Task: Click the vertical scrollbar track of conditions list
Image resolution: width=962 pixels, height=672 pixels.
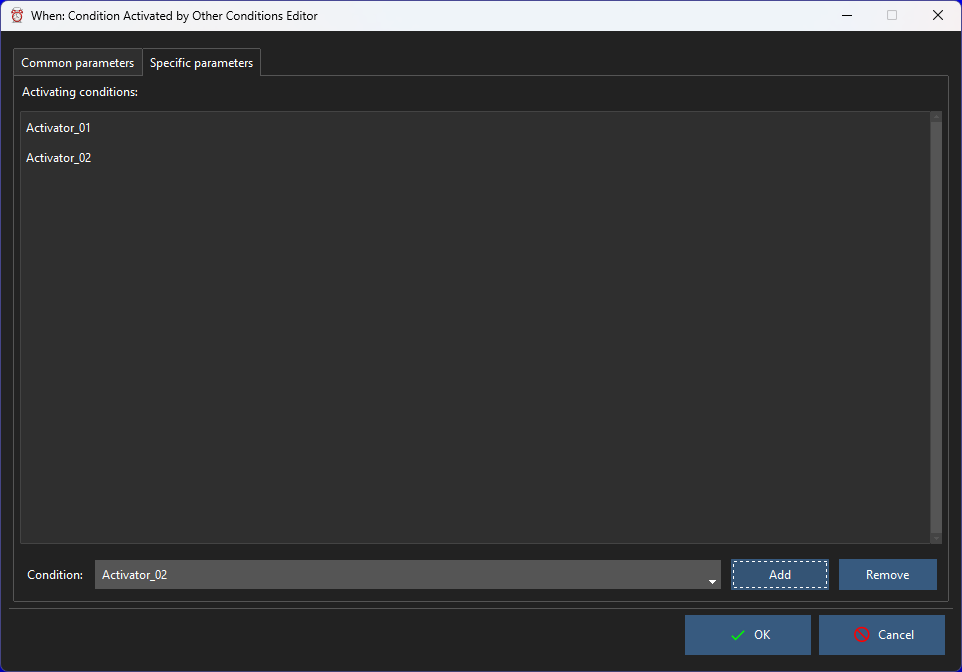Action: pyautogui.click(x=936, y=330)
